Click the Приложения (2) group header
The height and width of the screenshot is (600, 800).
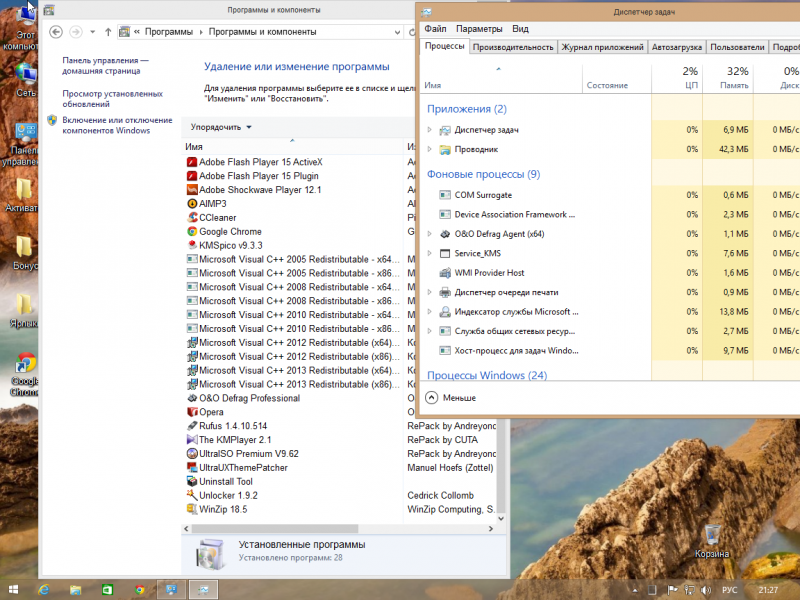[466, 109]
